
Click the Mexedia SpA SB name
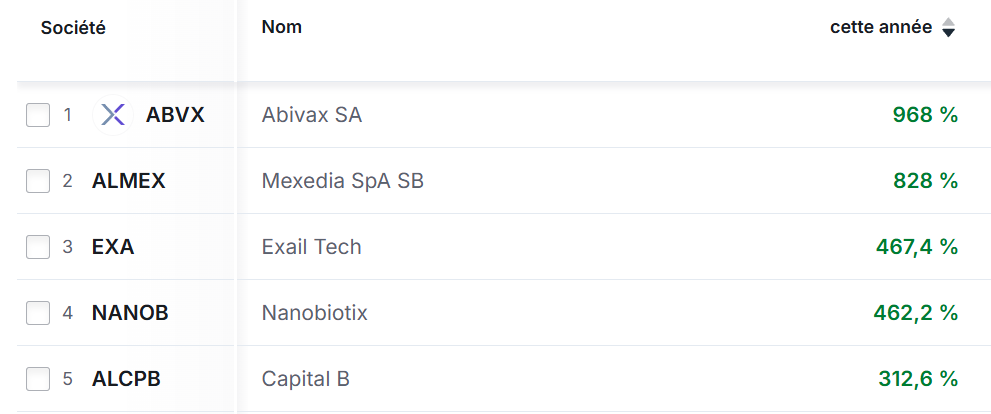pos(349,181)
